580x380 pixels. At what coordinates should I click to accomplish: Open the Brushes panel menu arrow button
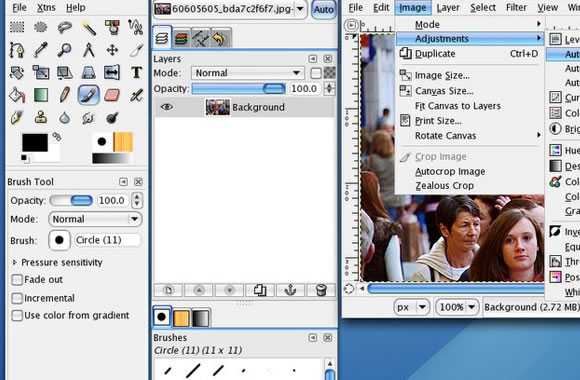313,337
